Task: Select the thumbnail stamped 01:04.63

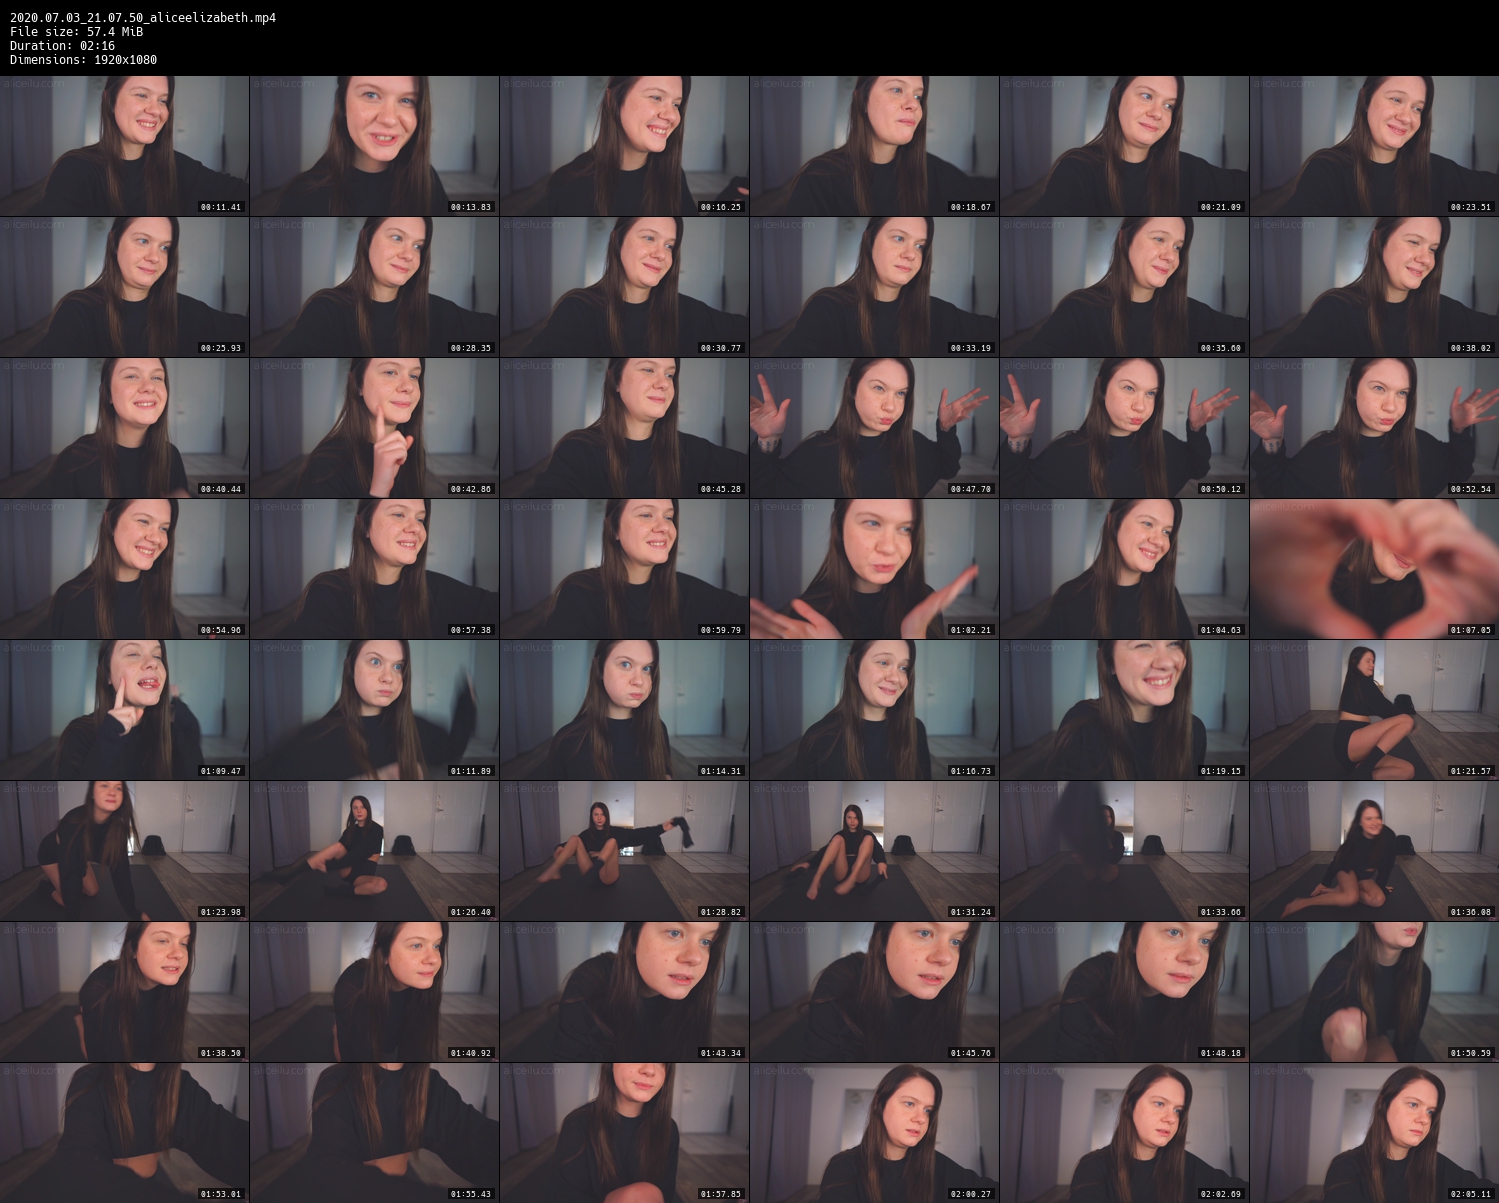Action: point(1124,568)
